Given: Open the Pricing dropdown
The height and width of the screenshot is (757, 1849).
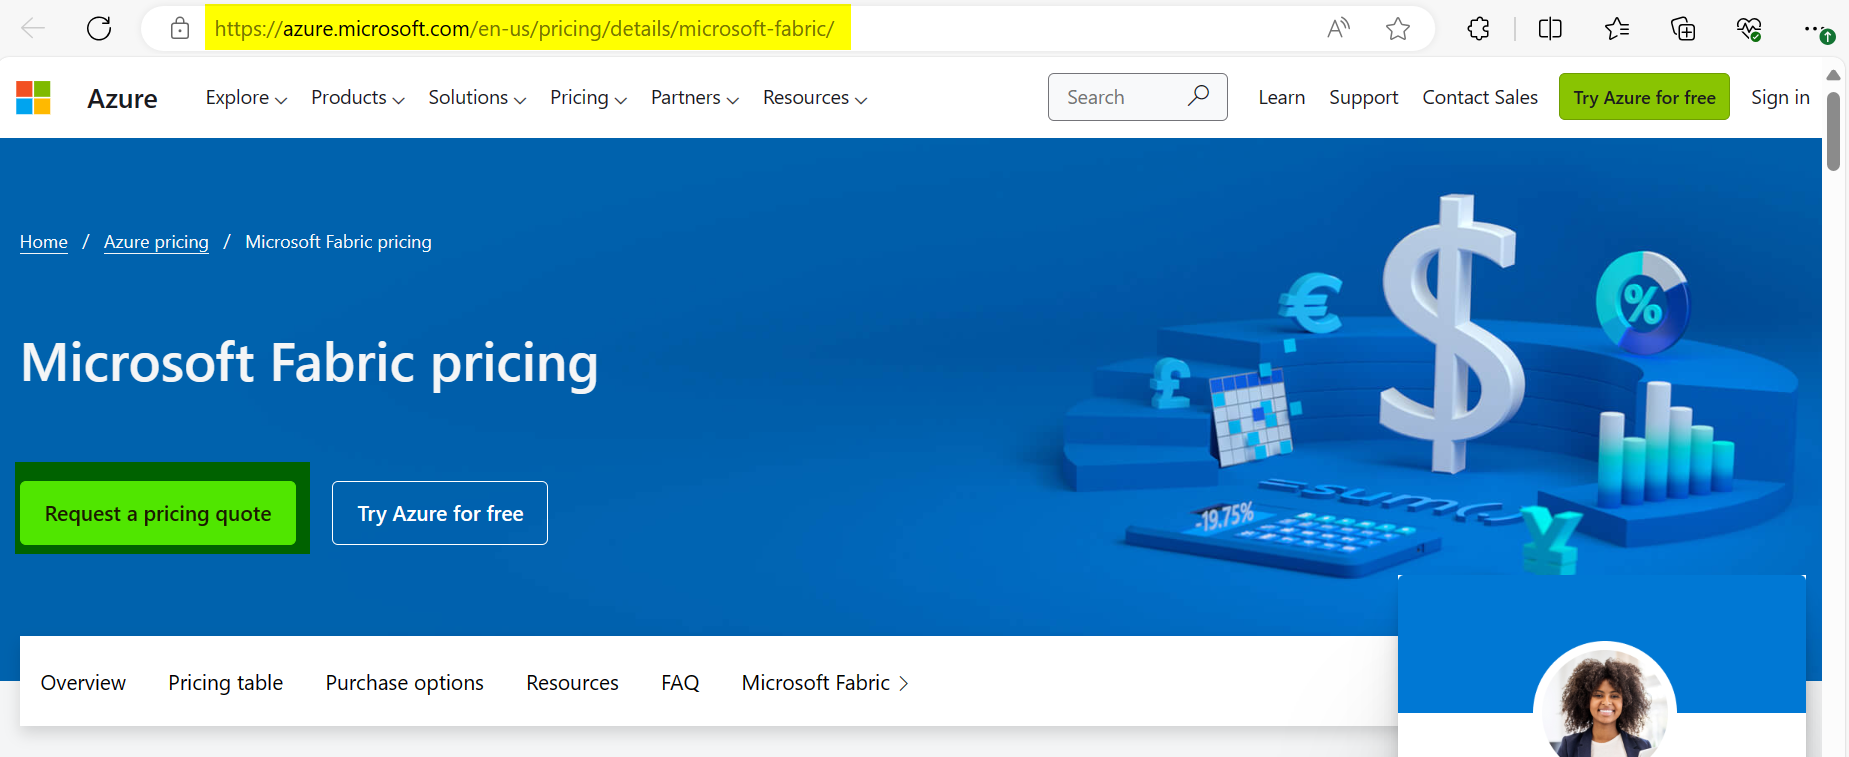Looking at the screenshot, I should tap(588, 97).
